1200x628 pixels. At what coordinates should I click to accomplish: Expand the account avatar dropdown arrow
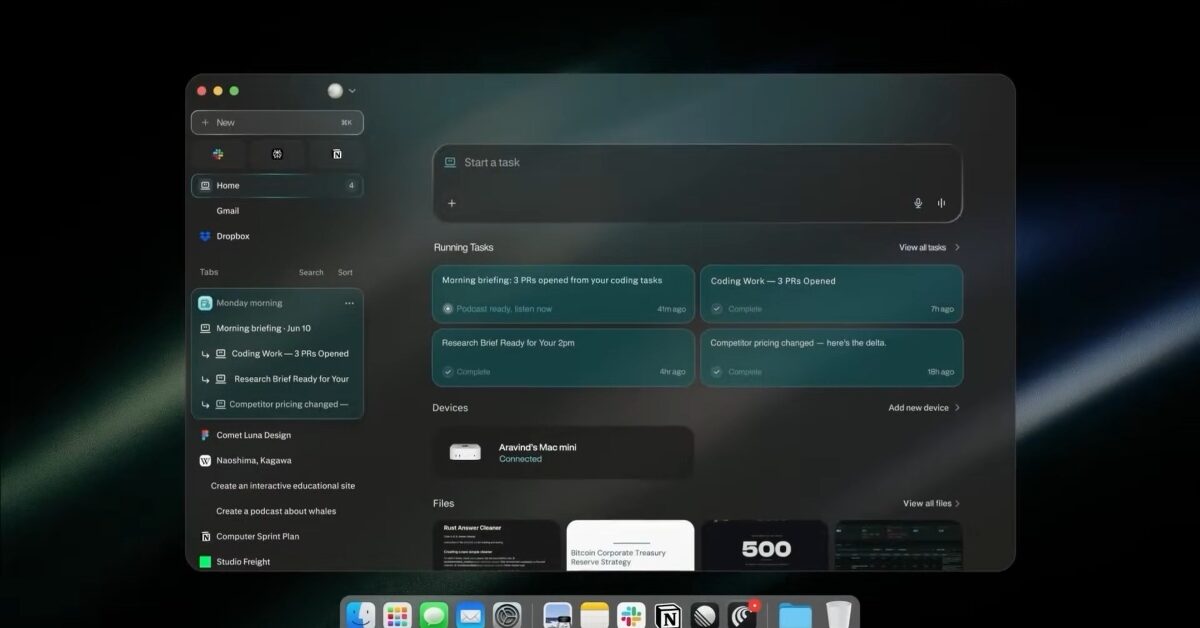(x=351, y=90)
